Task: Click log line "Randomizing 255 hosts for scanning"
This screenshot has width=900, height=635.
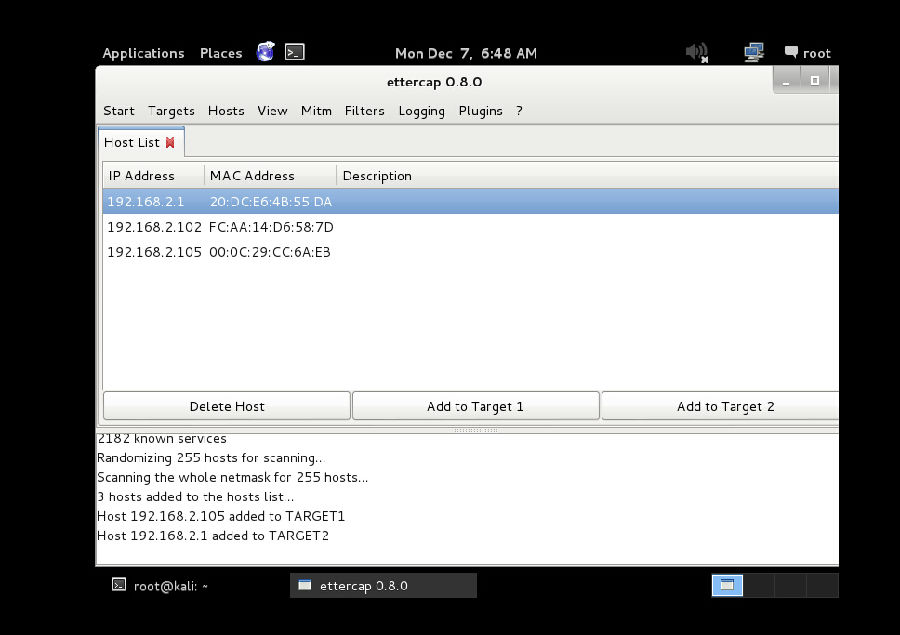Action: coord(210,458)
